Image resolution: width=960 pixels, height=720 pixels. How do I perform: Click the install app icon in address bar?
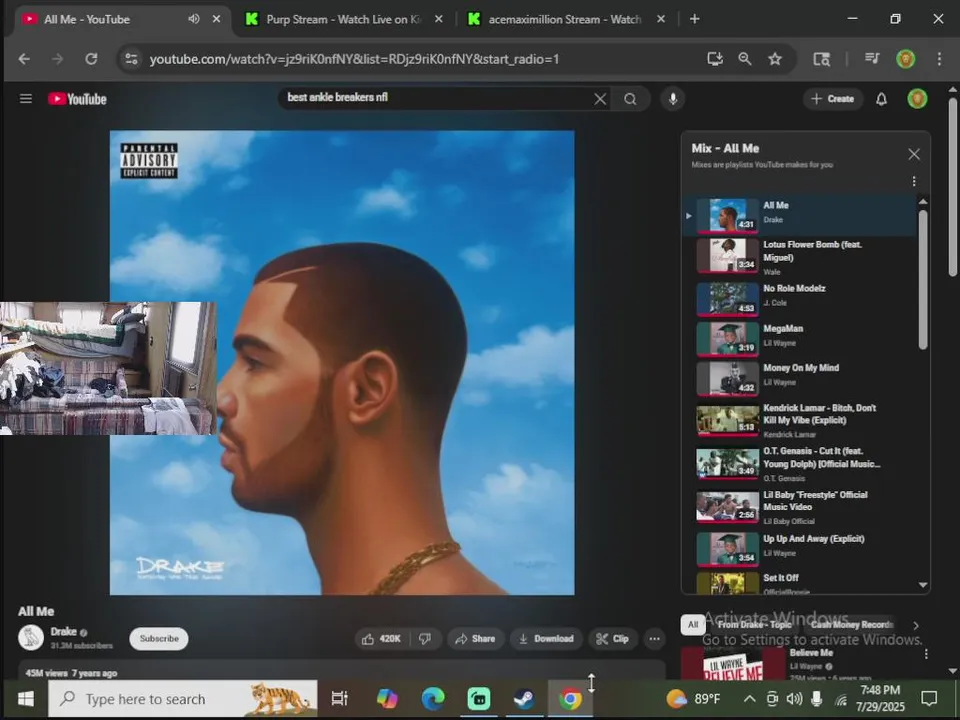click(714, 59)
